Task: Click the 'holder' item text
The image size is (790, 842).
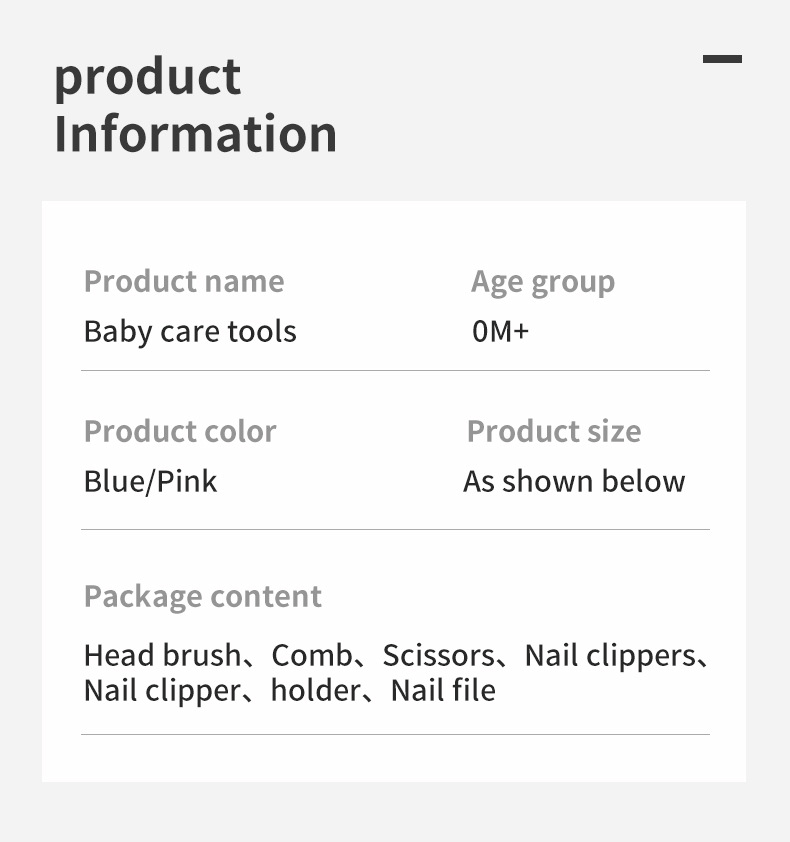Action: tap(315, 690)
